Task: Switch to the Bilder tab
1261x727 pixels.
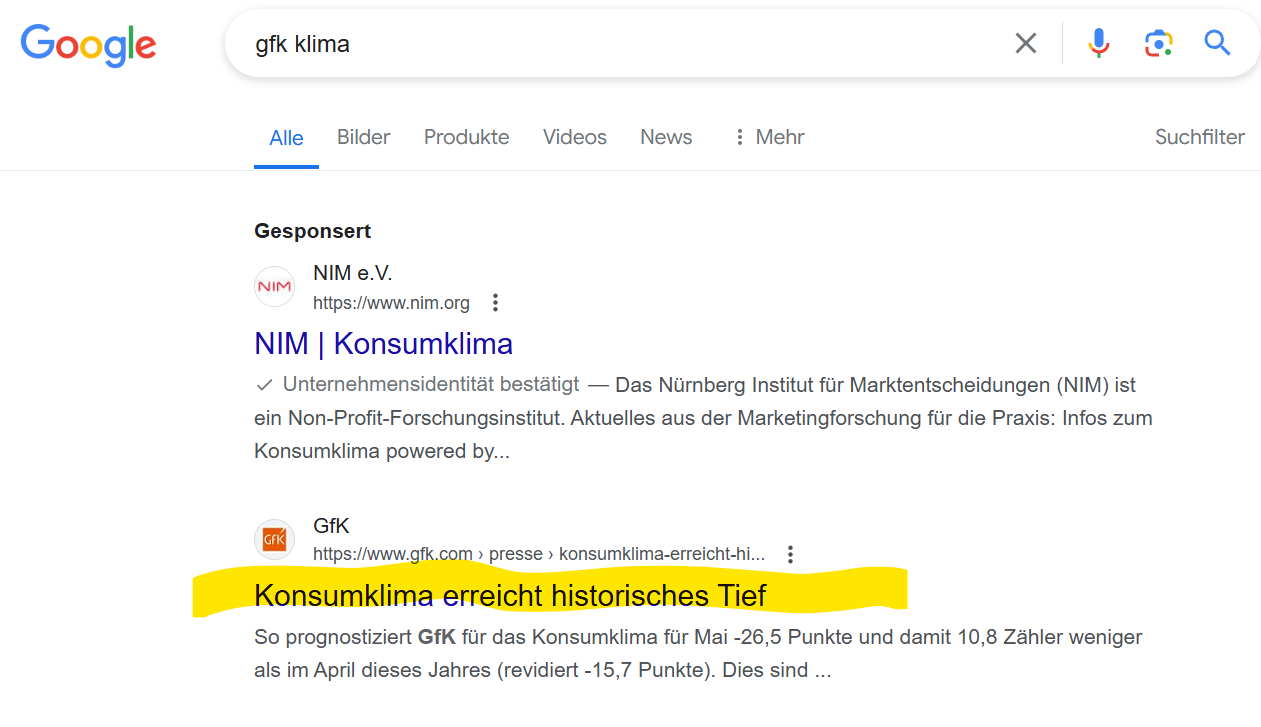Action: click(x=363, y=137)
